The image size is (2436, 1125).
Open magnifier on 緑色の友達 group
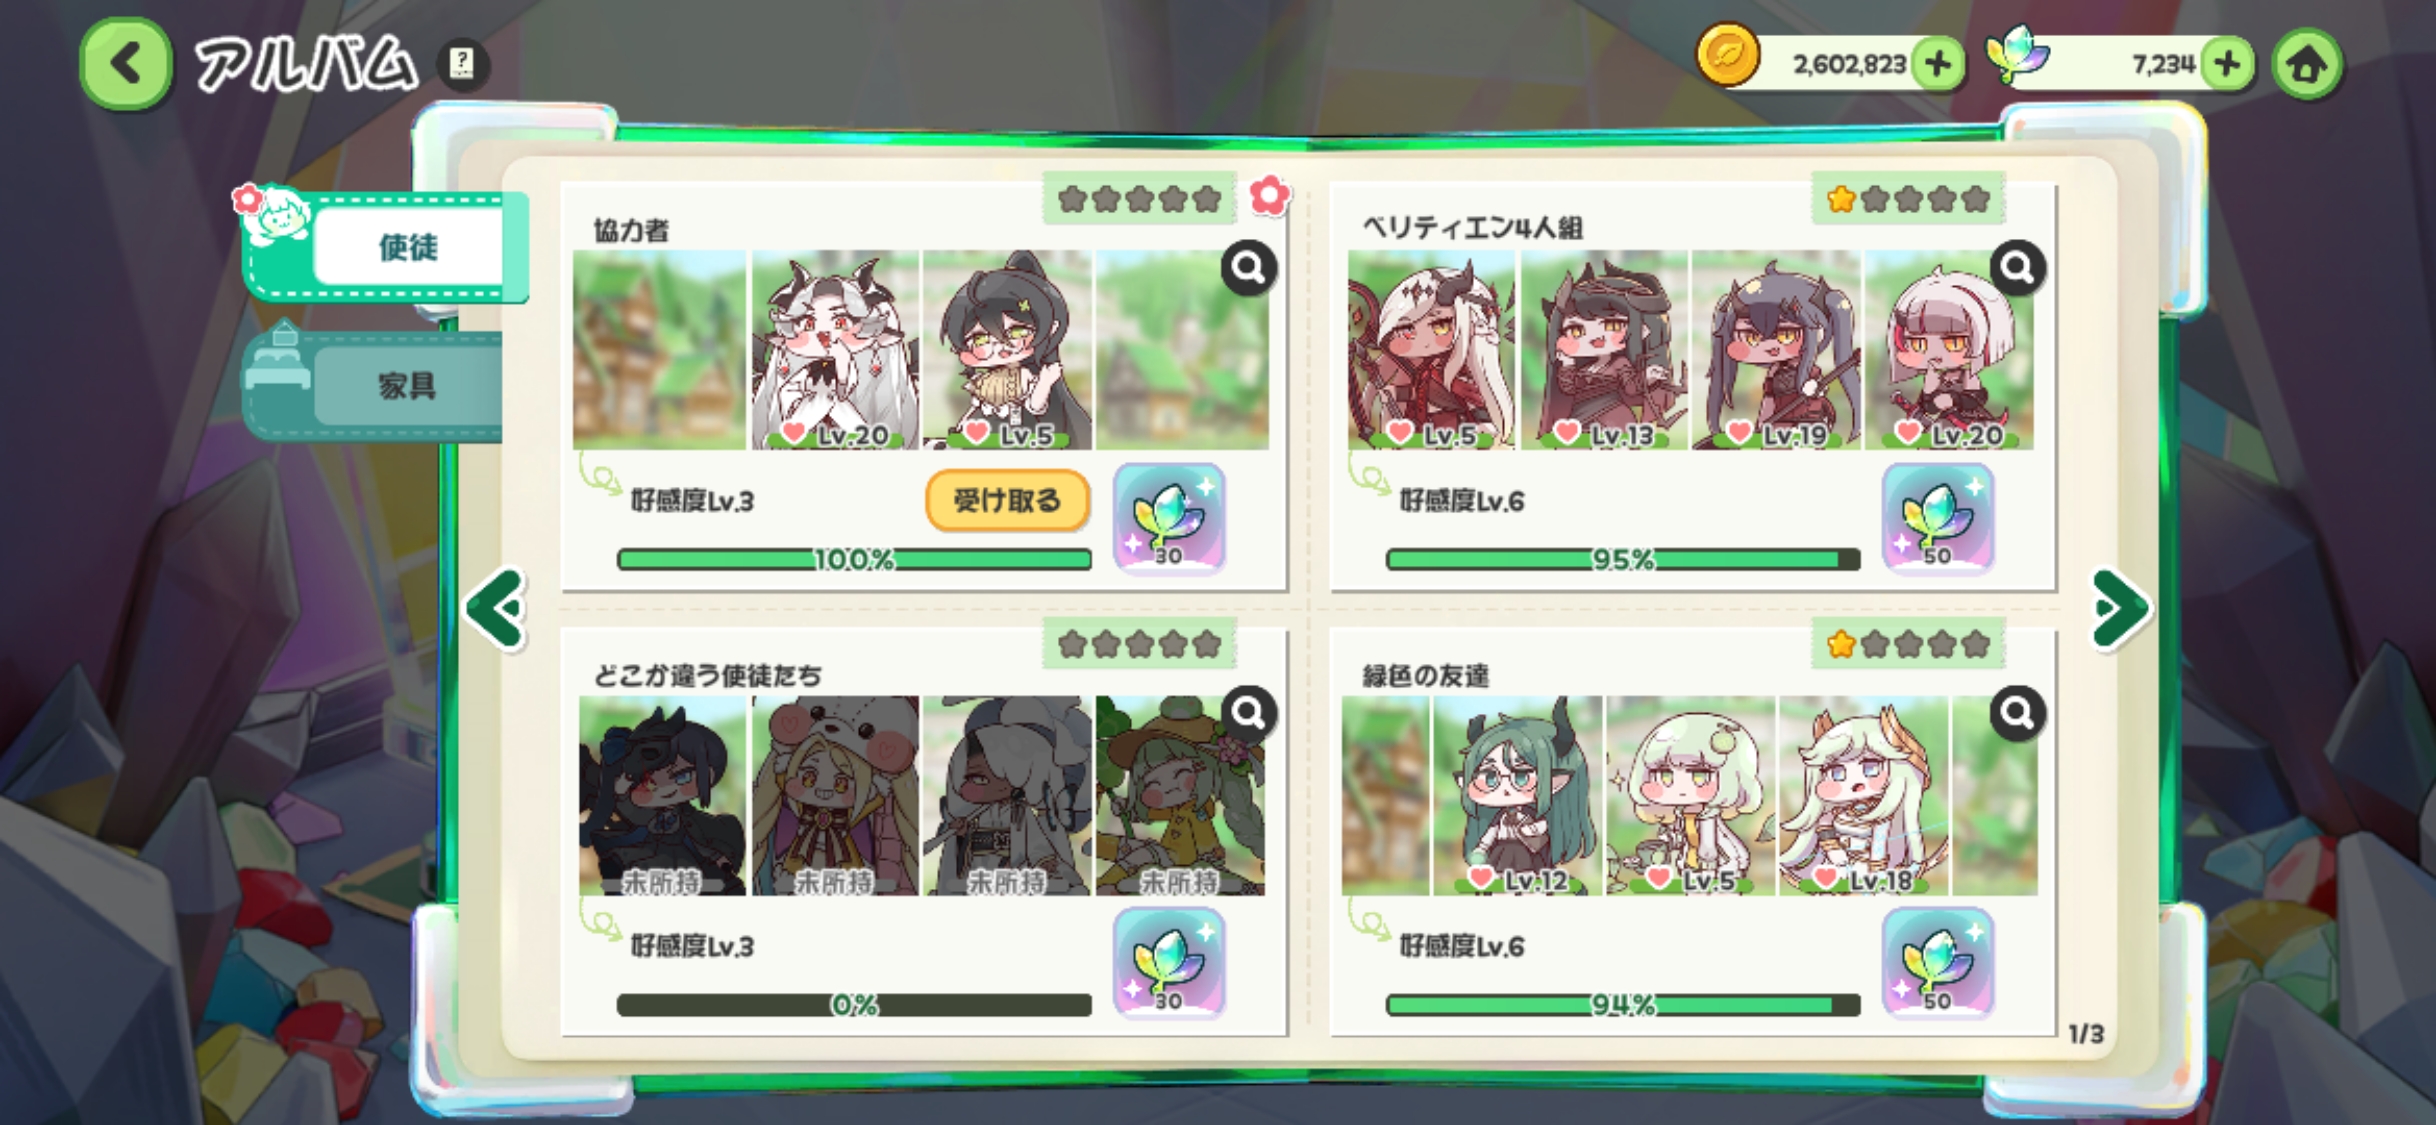(2017, 713)
